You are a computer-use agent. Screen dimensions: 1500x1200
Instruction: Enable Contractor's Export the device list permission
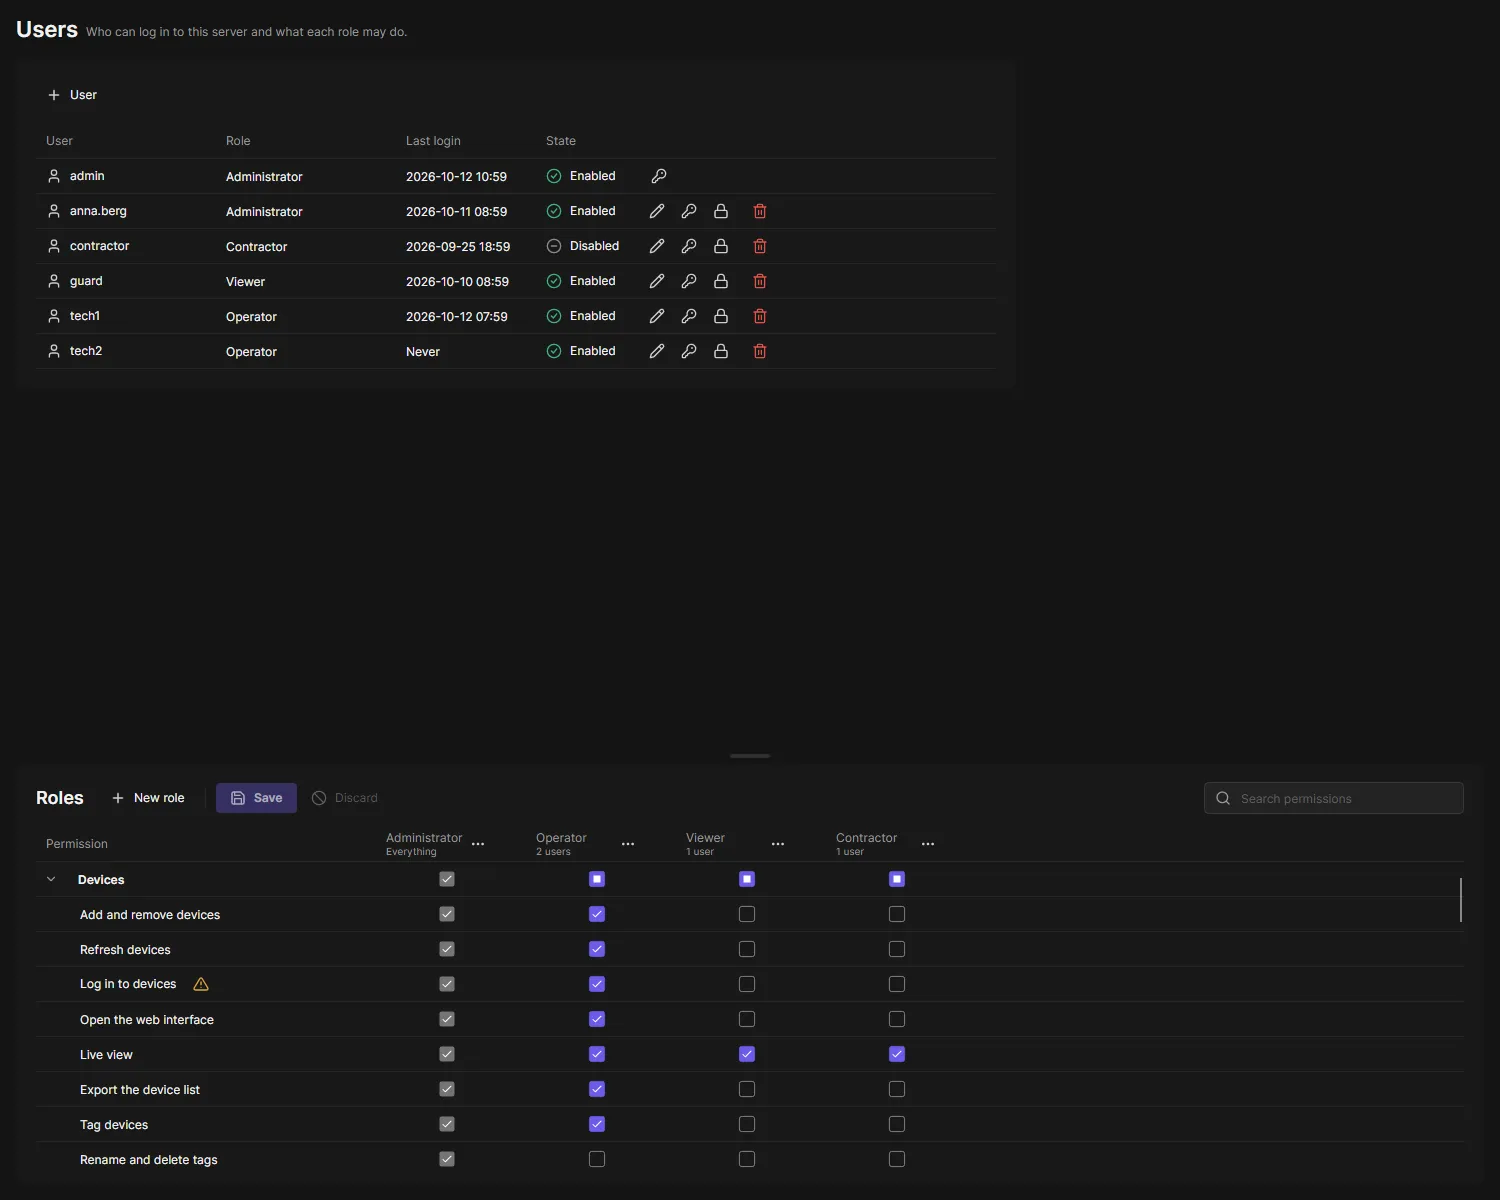[x=897, y=1089]
